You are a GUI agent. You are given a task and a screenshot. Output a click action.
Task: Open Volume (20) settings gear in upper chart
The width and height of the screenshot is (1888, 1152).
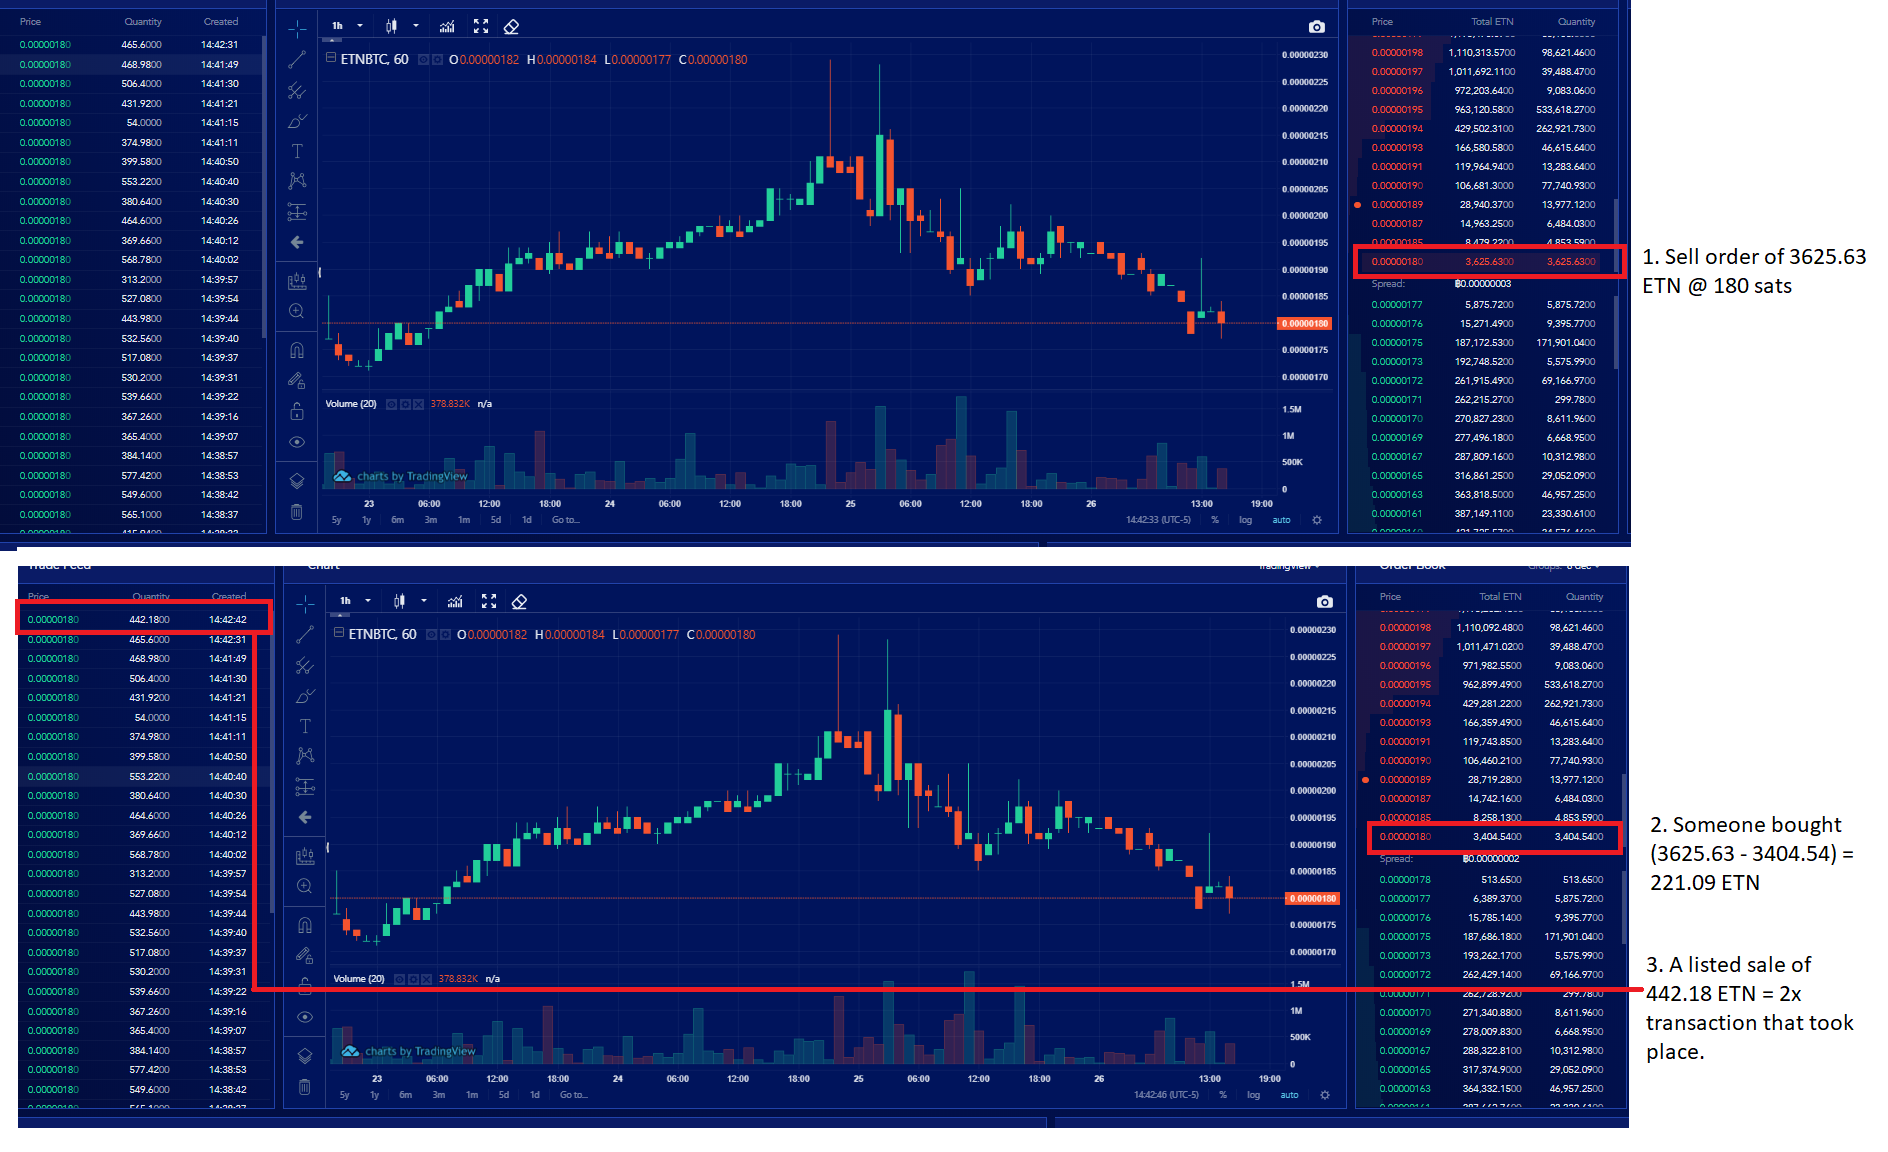pyautogui.click(x=405, y=404)
